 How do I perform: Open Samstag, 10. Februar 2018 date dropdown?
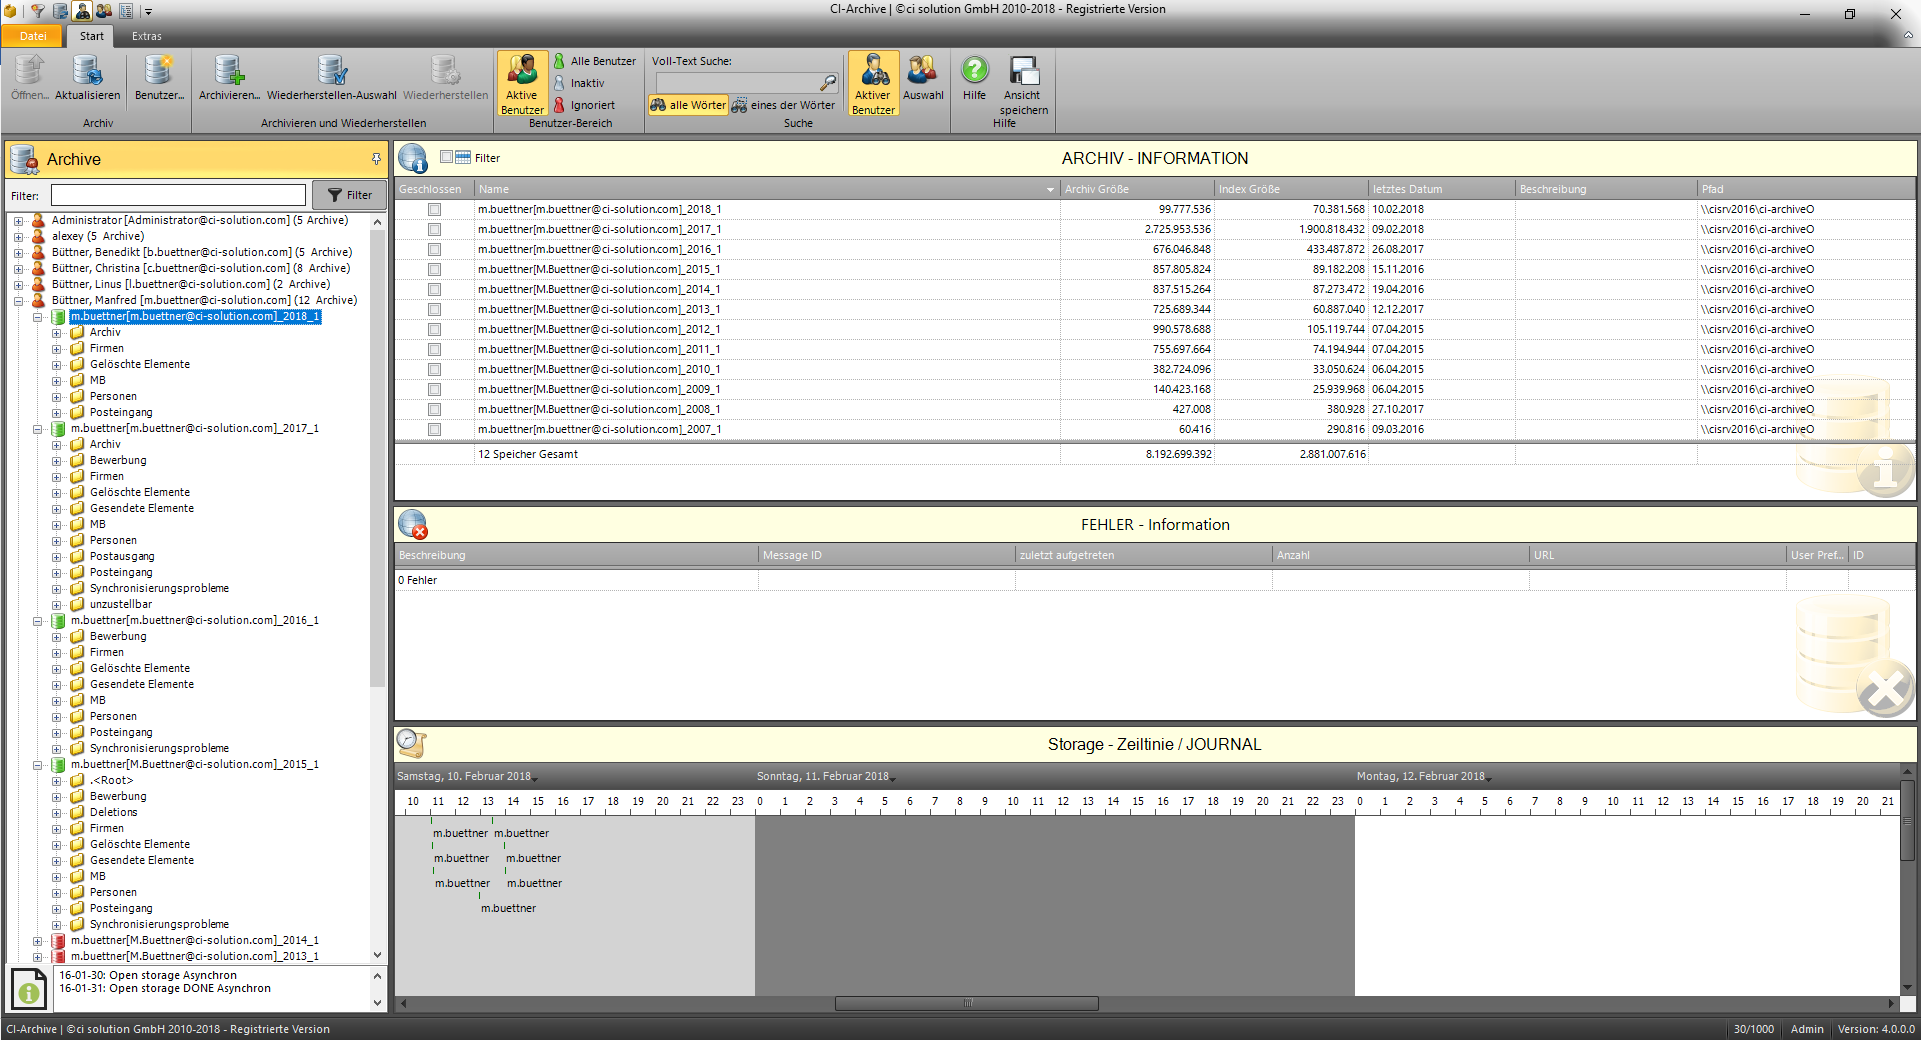[535, 778]
